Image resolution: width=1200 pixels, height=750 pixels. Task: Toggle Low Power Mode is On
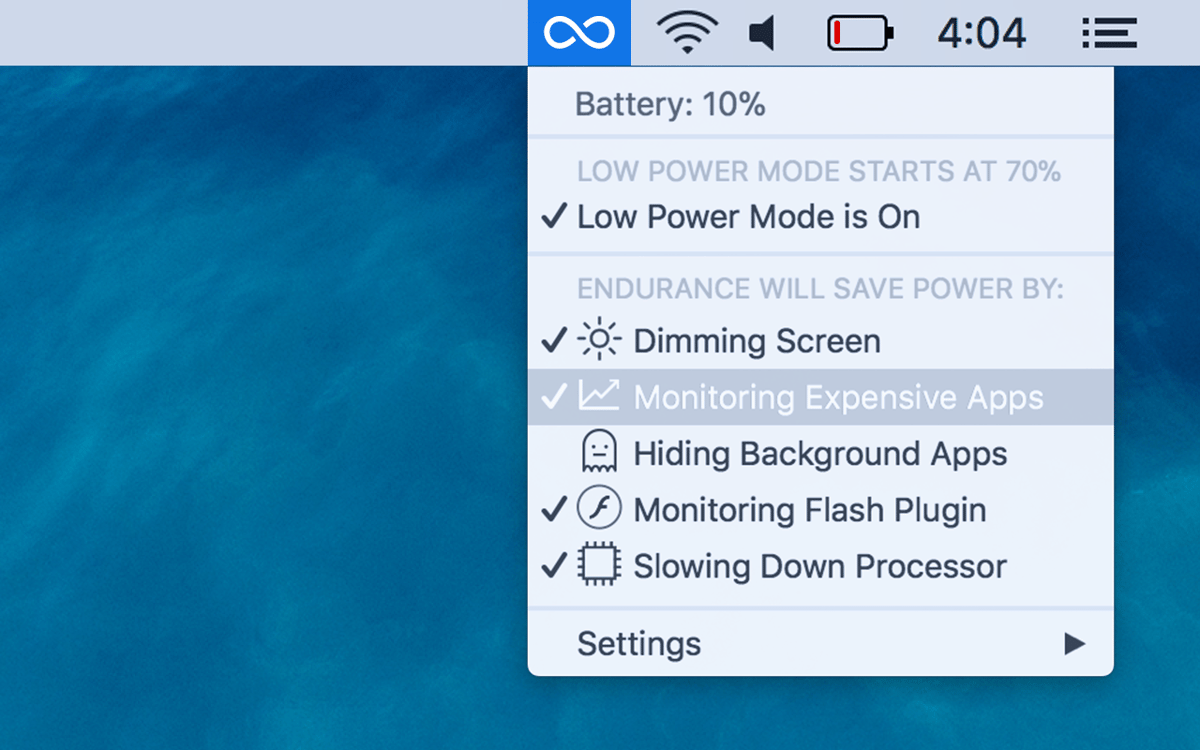(748, 217)
